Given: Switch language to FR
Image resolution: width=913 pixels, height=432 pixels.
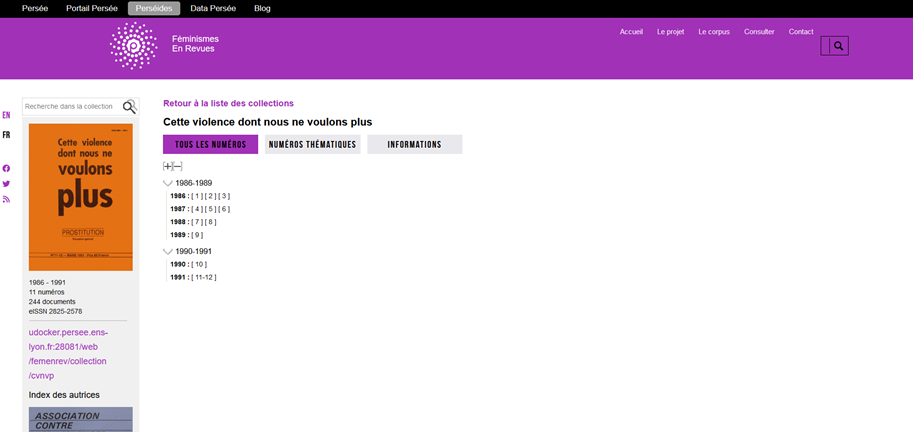Looking at the screenshot, I should pyautogui.click(x=6, y=135).
